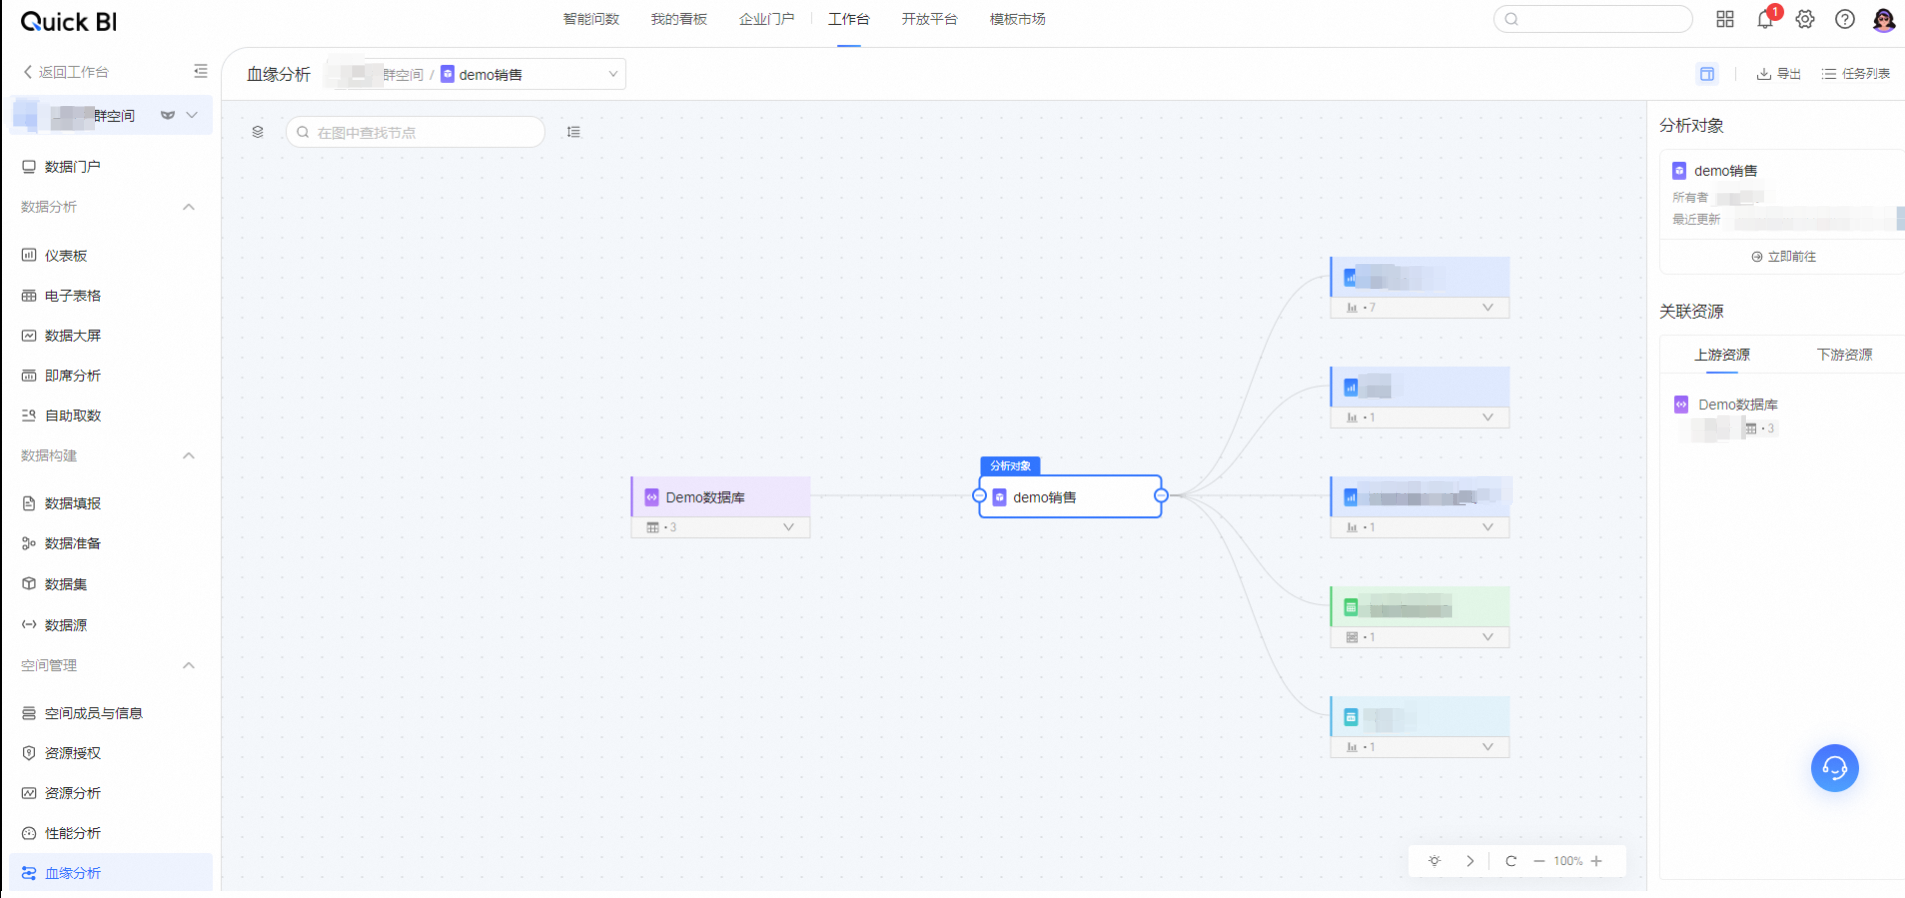Viewport: 1905px width, 898px height.
Task: Toggle the right side panel layout
Action: click(1707, 74)
